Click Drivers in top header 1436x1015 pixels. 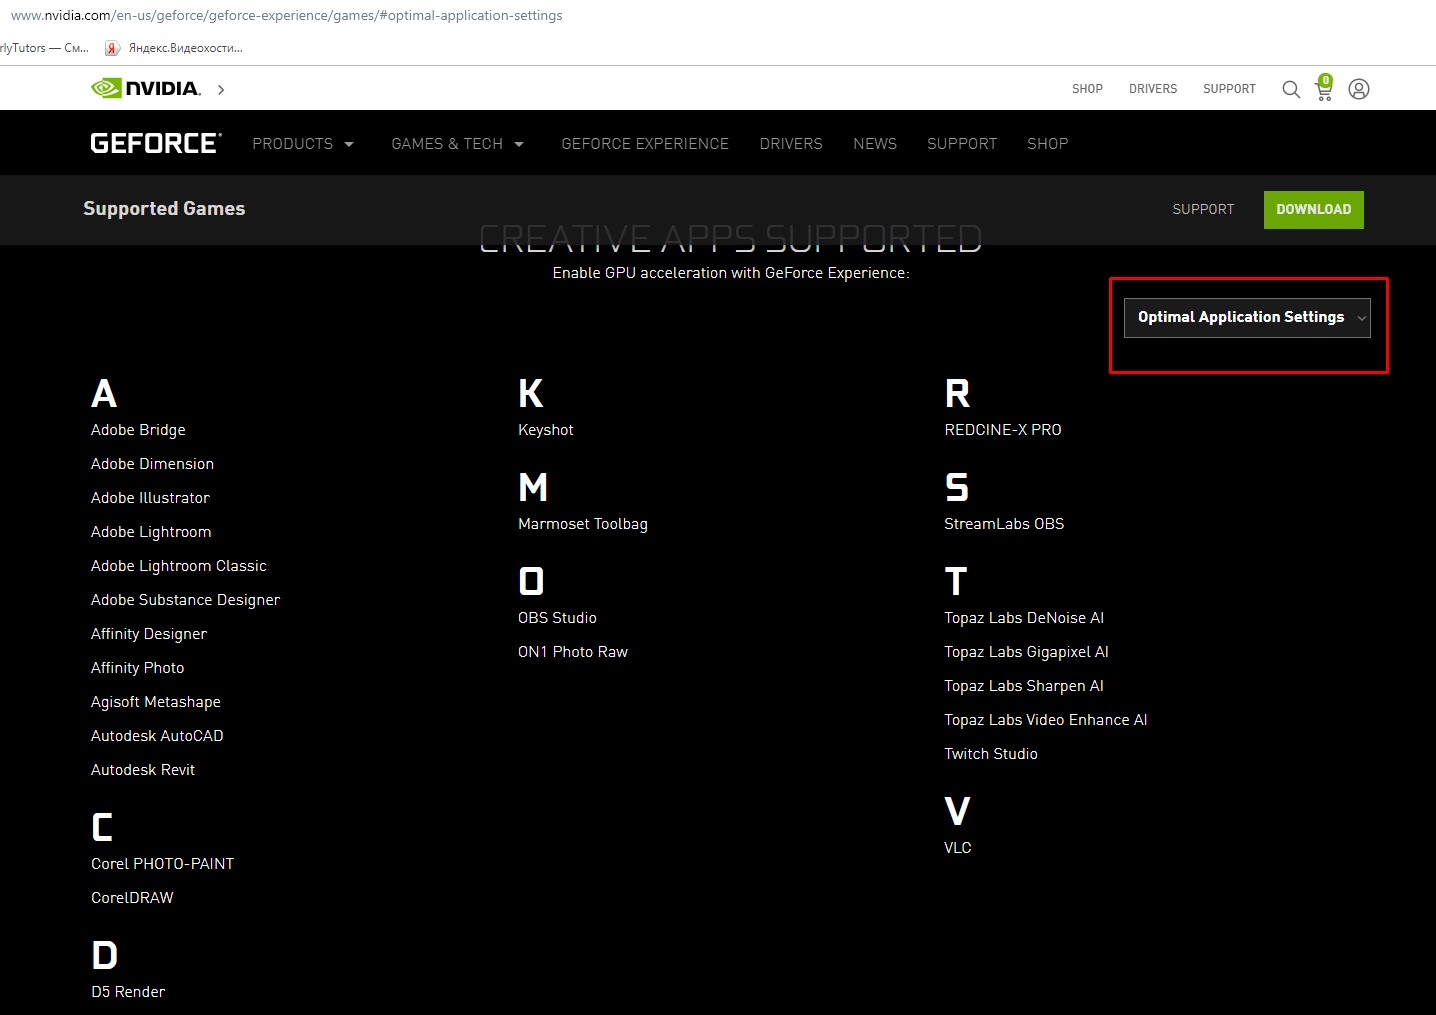click(x=1153, y=89)
